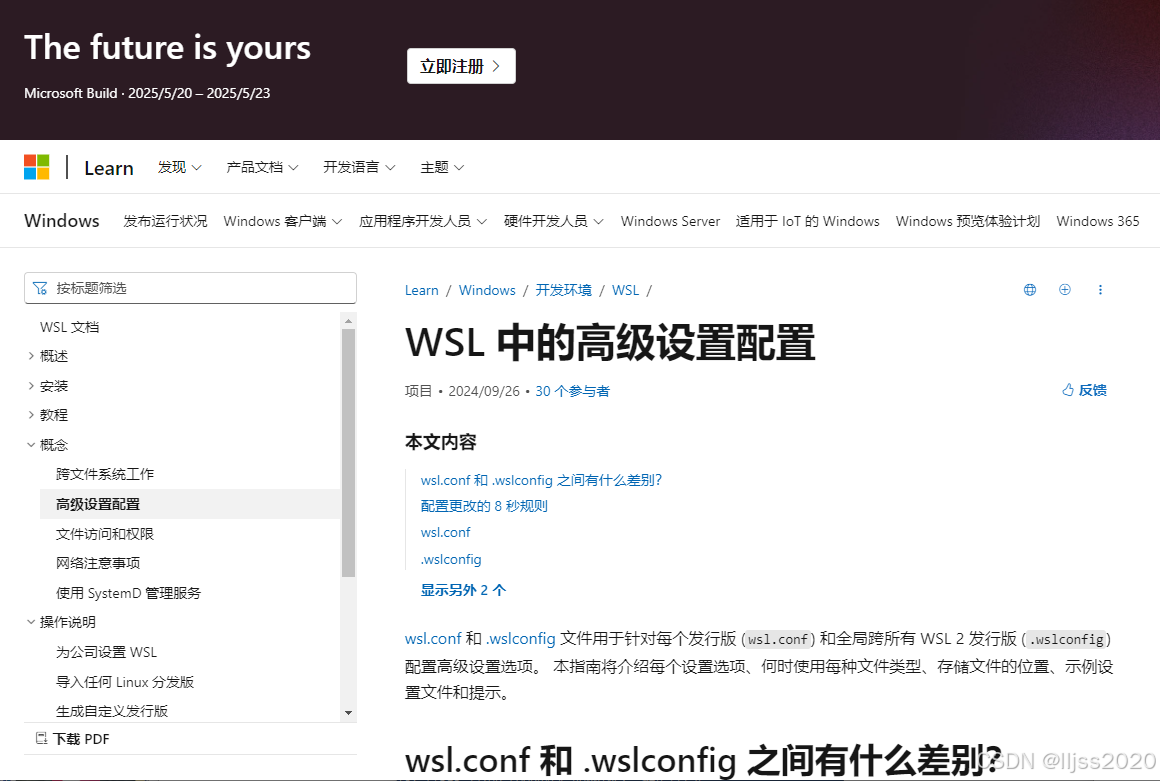The height and width of the screenshot is (781, 1160).
Task: Expand the 概述 tree node
Action: (x=31, y=356)
